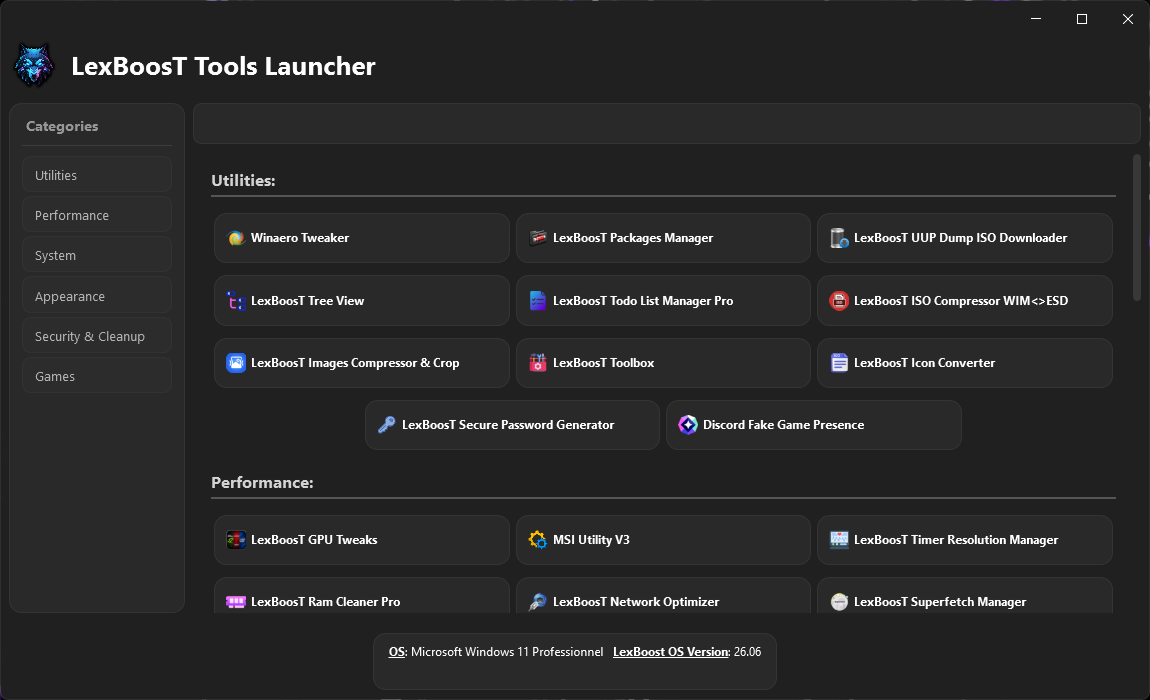Screen dimensions: 1150x700
Task: Click 'Microsoft Windows 11 Professionnel' text
Action: point(507,652)
